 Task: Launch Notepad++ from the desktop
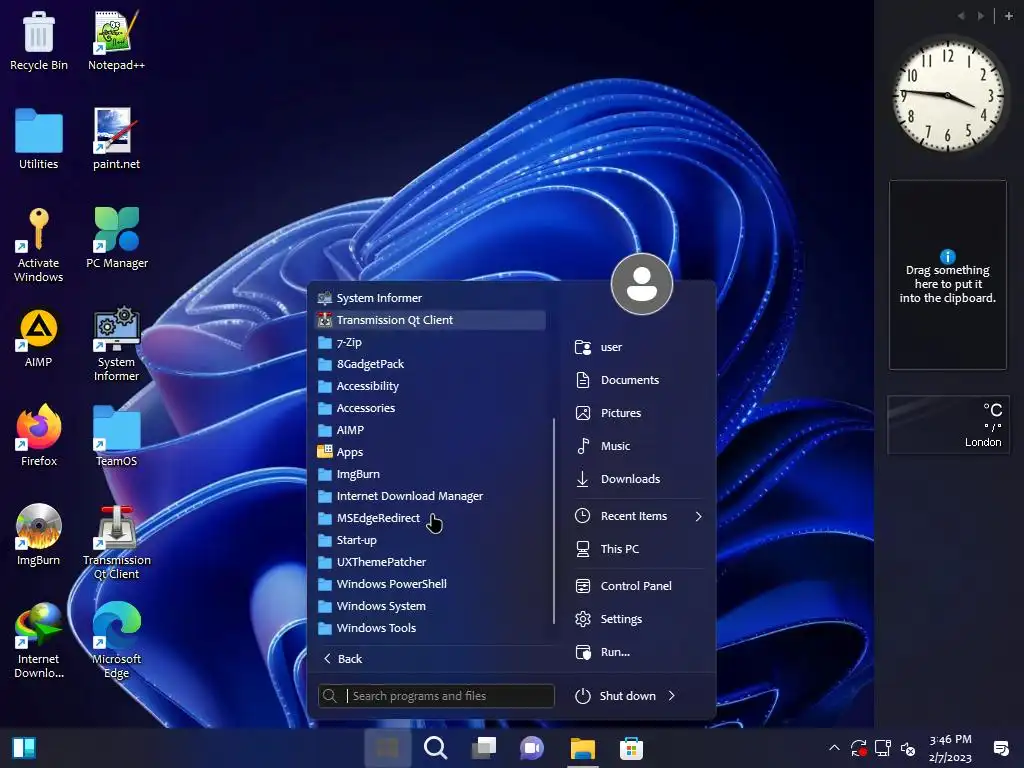(x=116, y=41)
